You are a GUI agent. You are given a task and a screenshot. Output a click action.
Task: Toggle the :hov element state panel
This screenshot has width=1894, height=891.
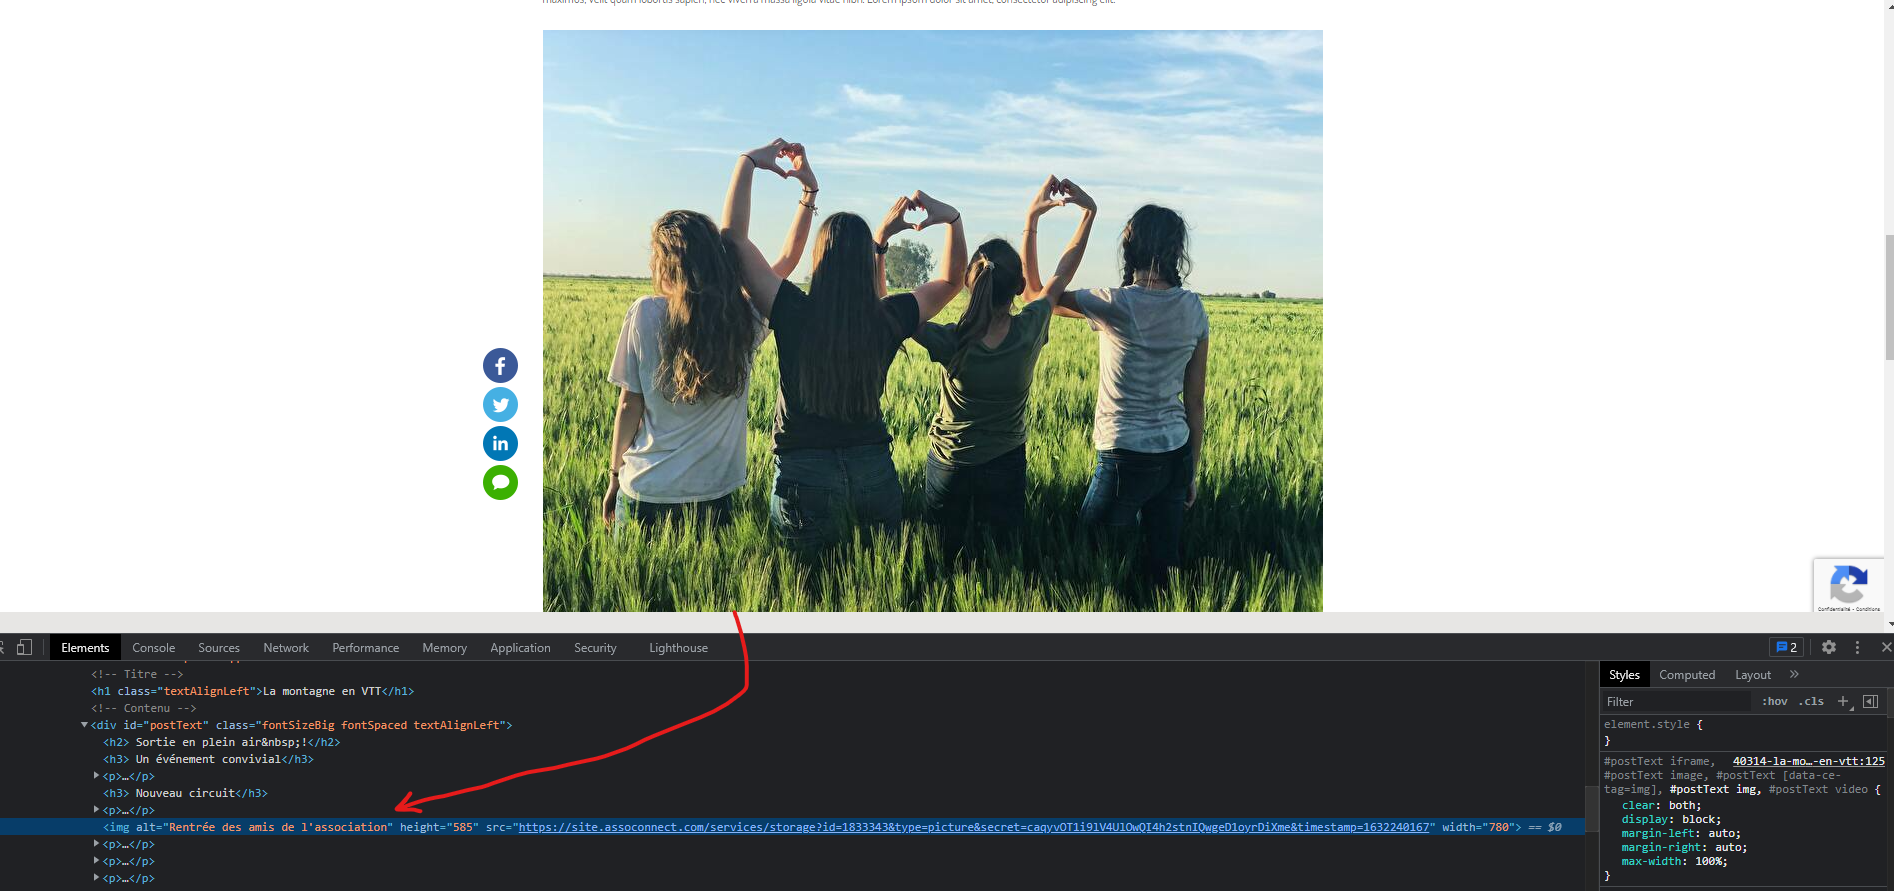click(1775, 702)
